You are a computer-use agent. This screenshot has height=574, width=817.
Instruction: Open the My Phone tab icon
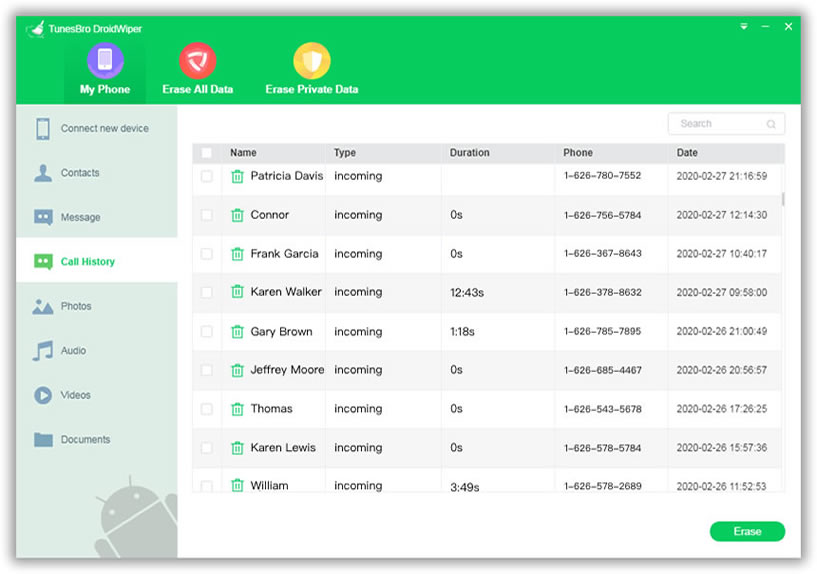click(105, 62)
